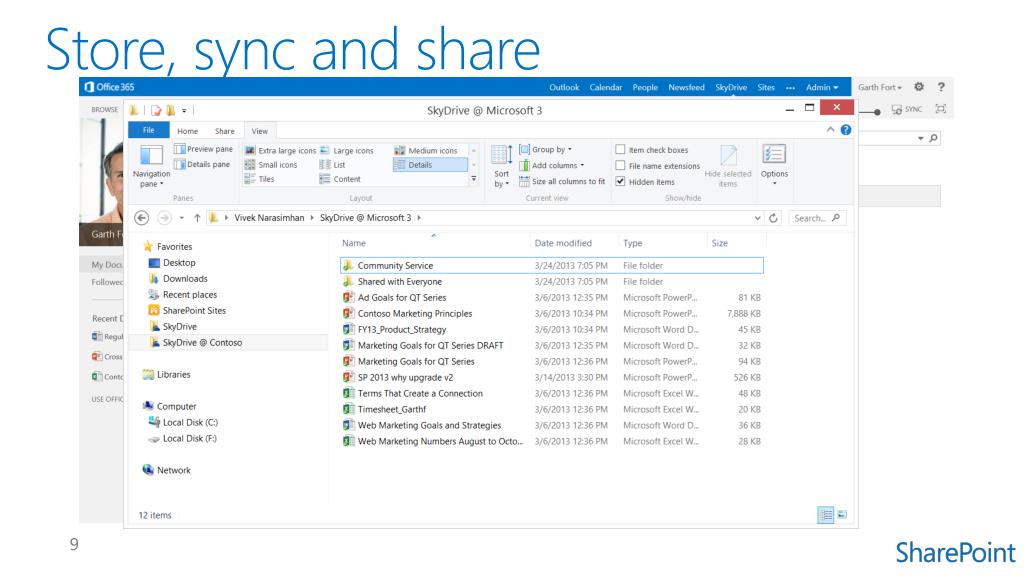Go up one folder level
Viewport: 1024px width, 576px height.
197,218
